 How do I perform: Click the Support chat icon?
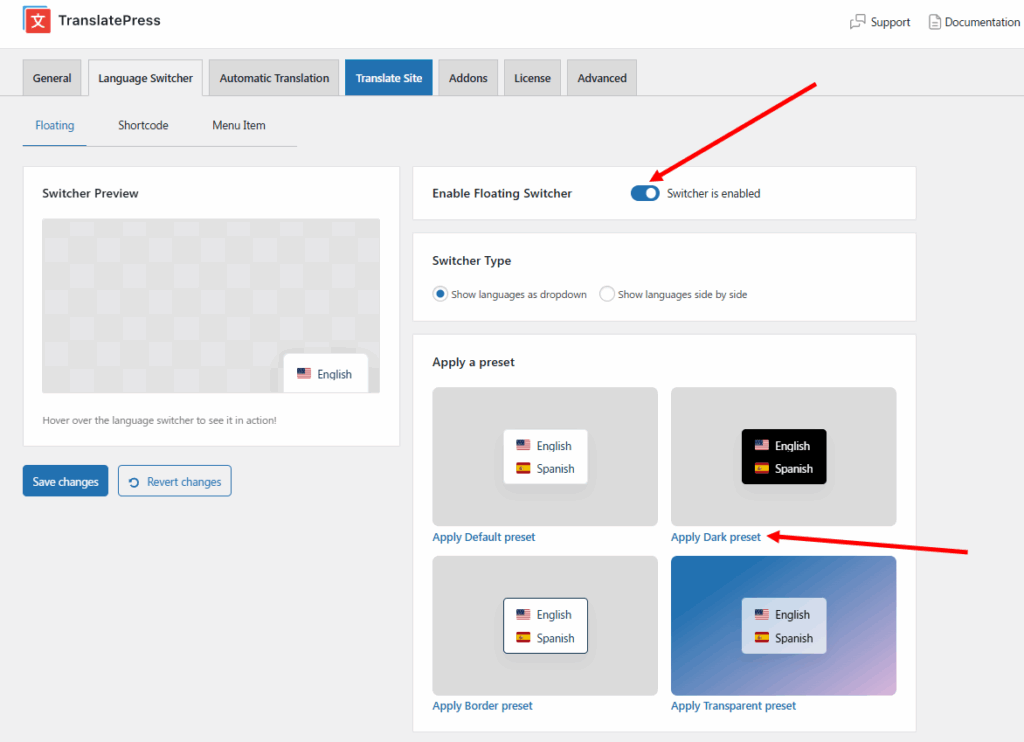[857, 22]
